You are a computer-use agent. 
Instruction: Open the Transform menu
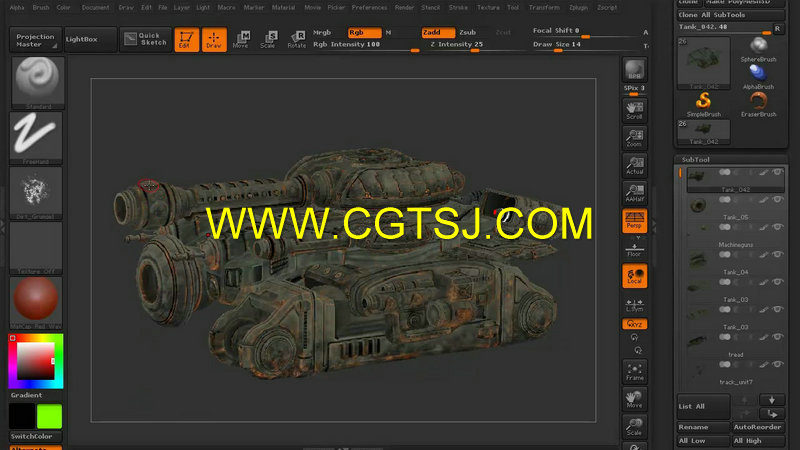pyautogui.click(x=544, y=8)
